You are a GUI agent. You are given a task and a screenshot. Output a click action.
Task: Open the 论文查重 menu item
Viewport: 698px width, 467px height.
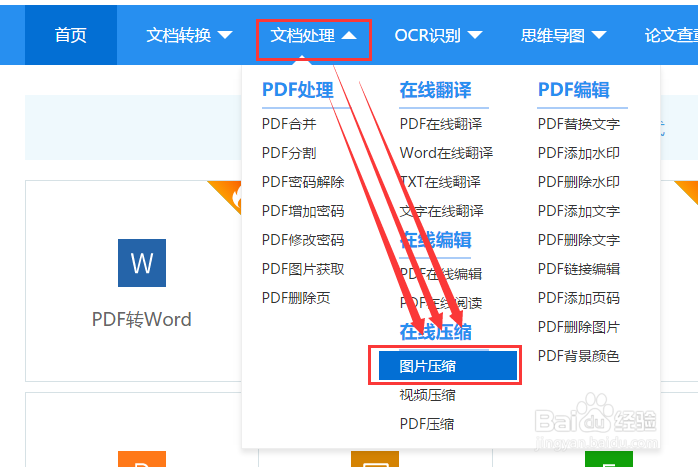[671, 35]
